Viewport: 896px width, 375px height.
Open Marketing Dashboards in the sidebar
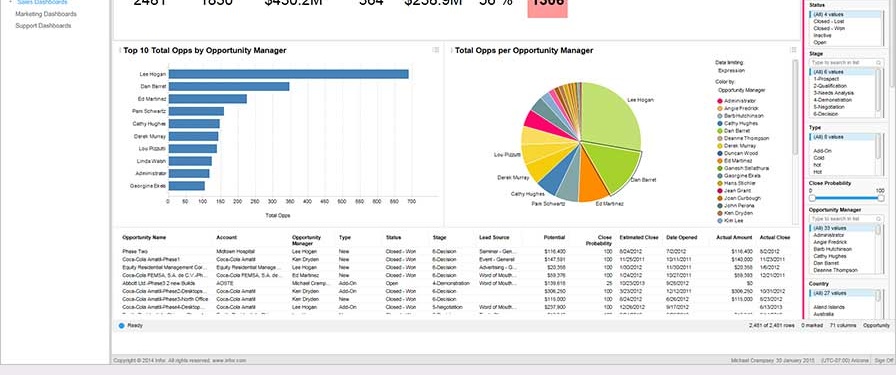tap(46, 14)
